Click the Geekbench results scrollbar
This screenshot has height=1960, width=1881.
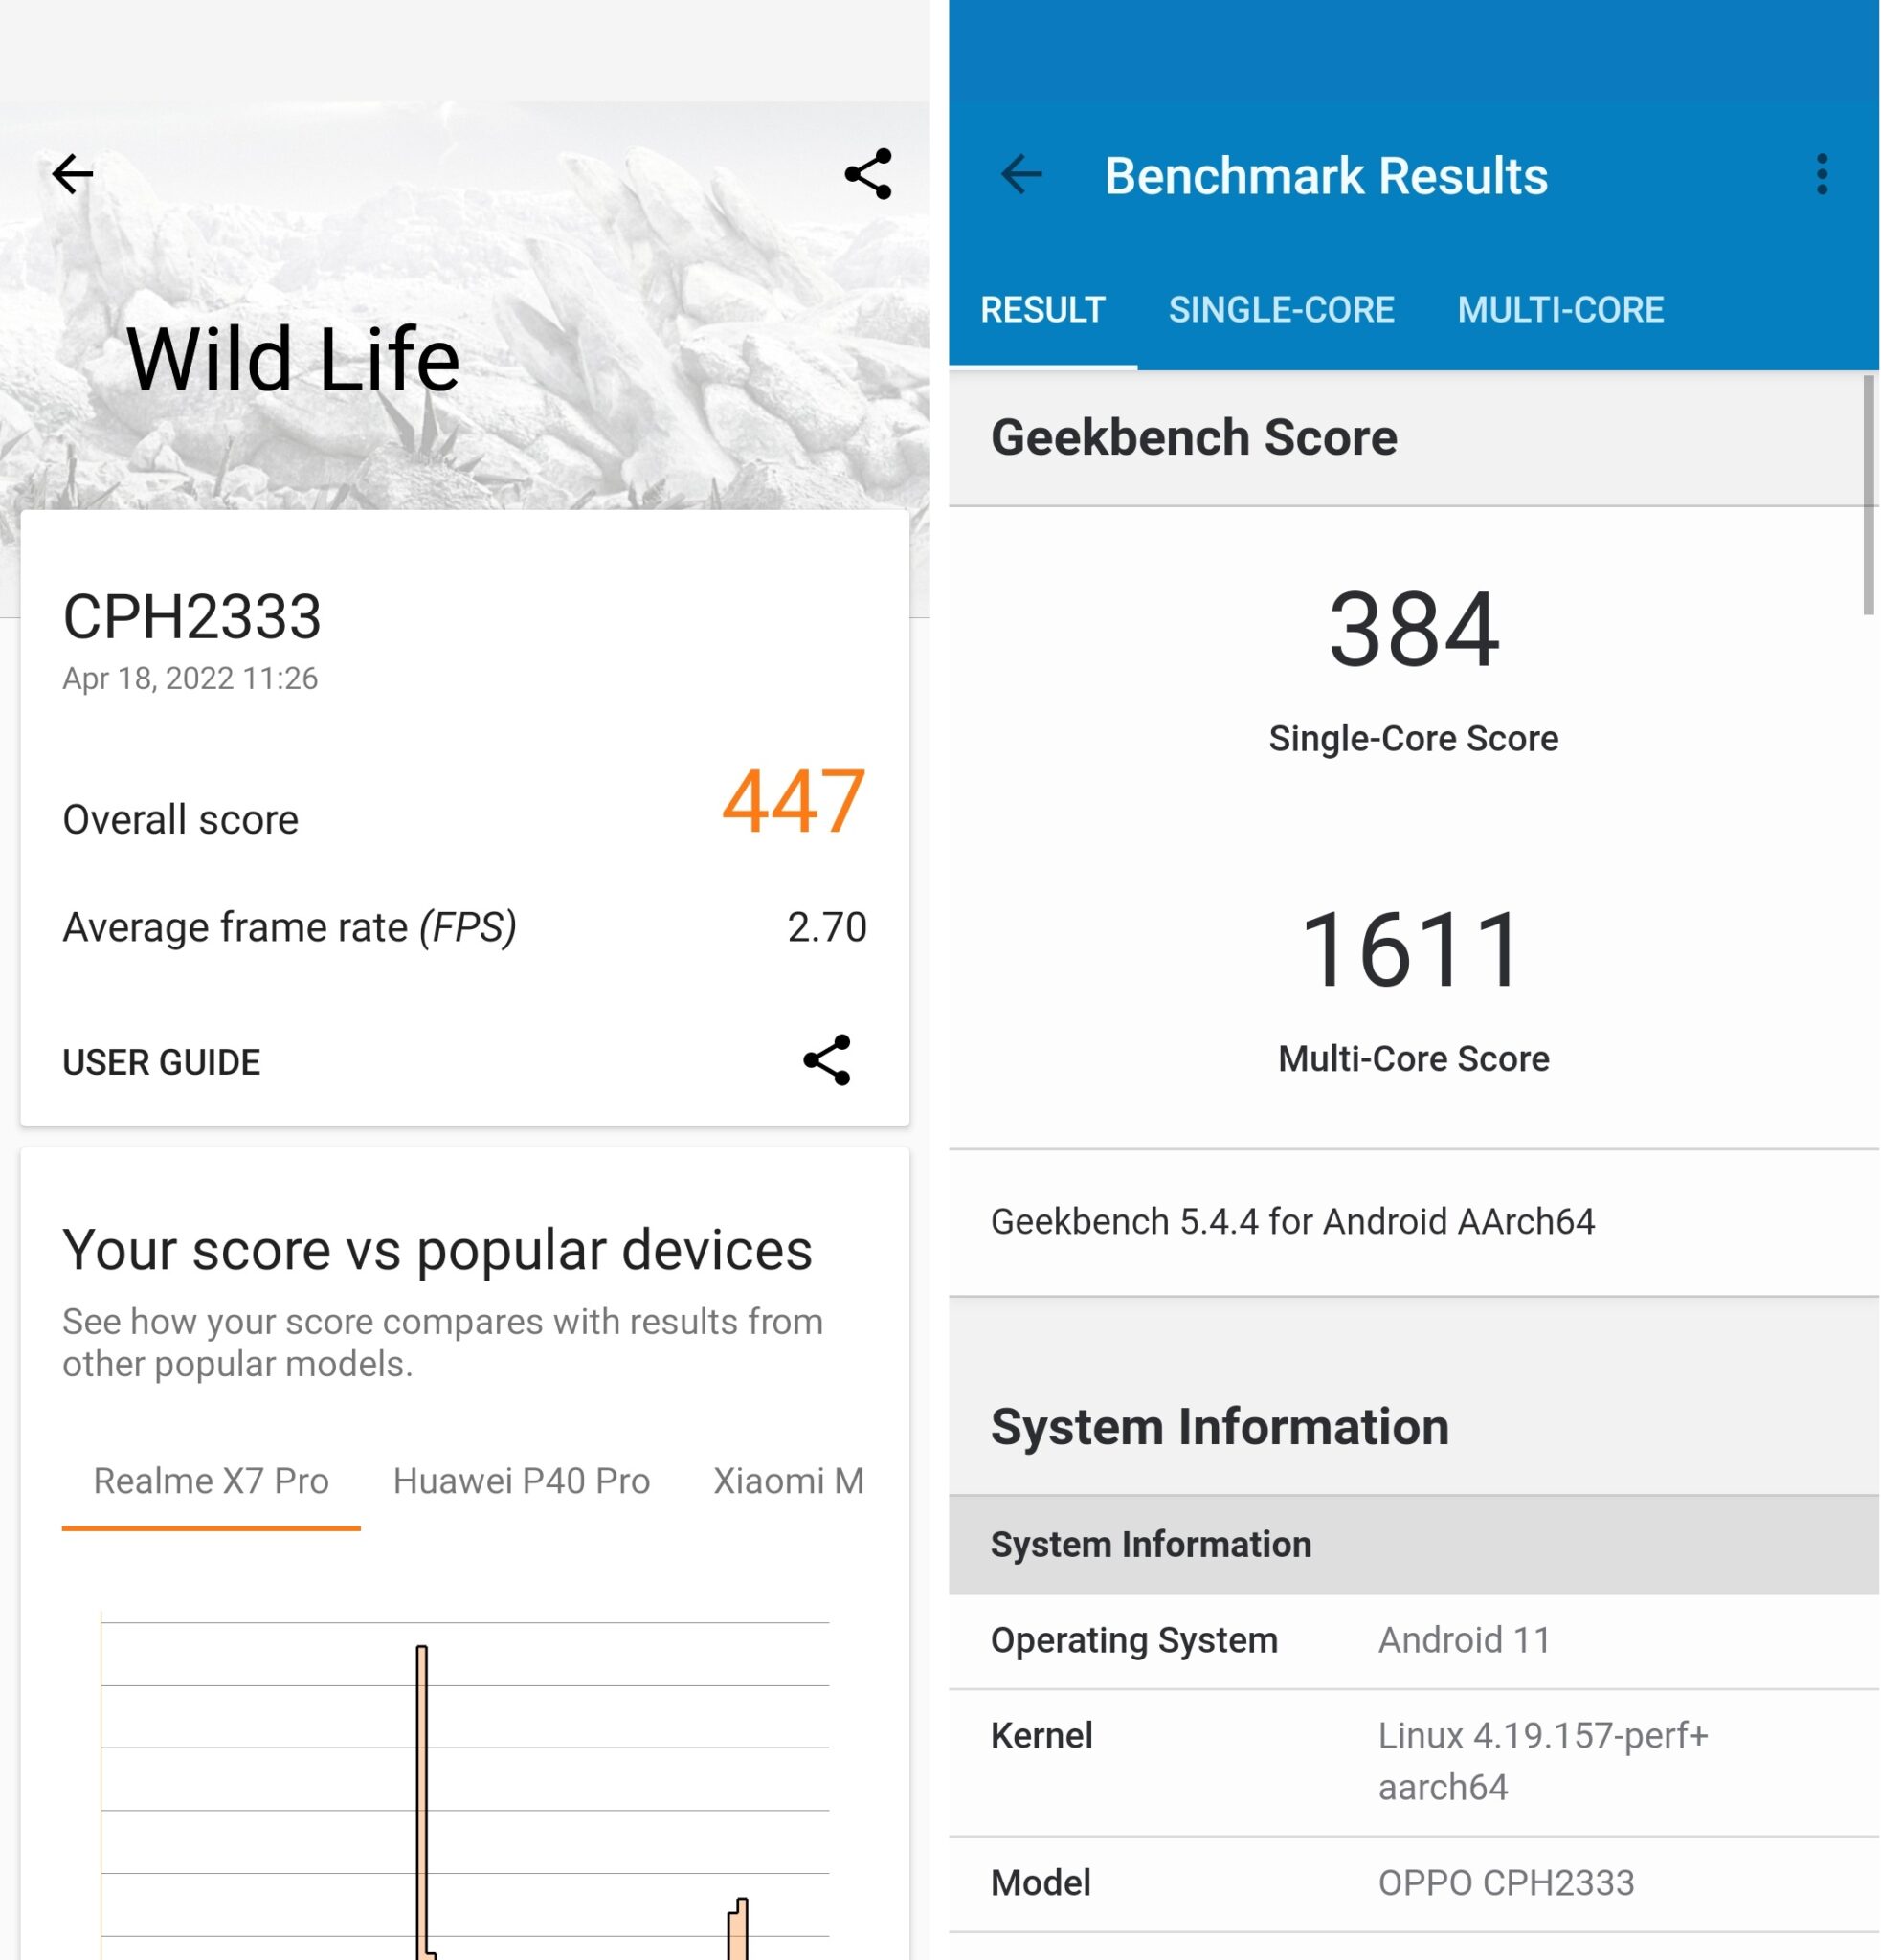pos(1867,495)
